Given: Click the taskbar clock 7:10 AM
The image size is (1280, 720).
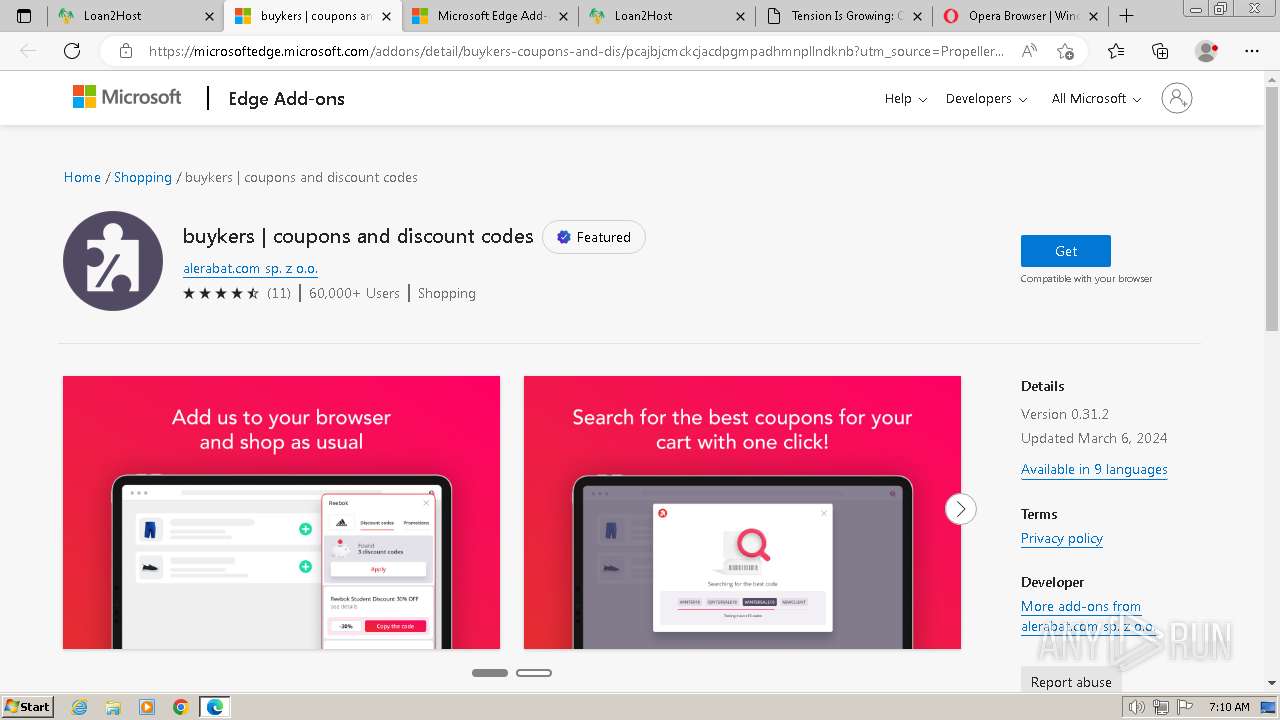Looking at the screenshot, I should (x=1228, y=707).
